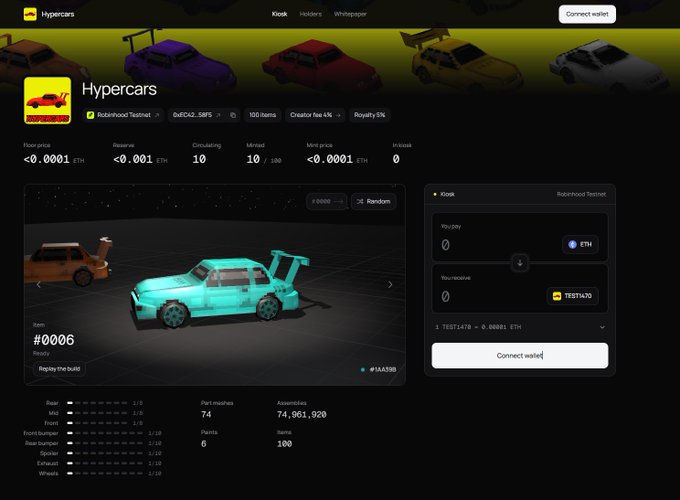
Task: Show previous car with left chevron
Action: click(x=39, y=284)
